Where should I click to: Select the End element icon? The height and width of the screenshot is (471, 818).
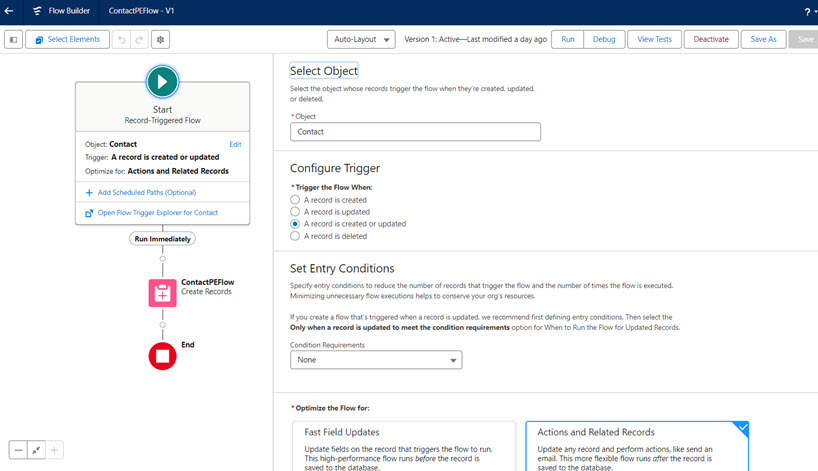coord(162,356)
